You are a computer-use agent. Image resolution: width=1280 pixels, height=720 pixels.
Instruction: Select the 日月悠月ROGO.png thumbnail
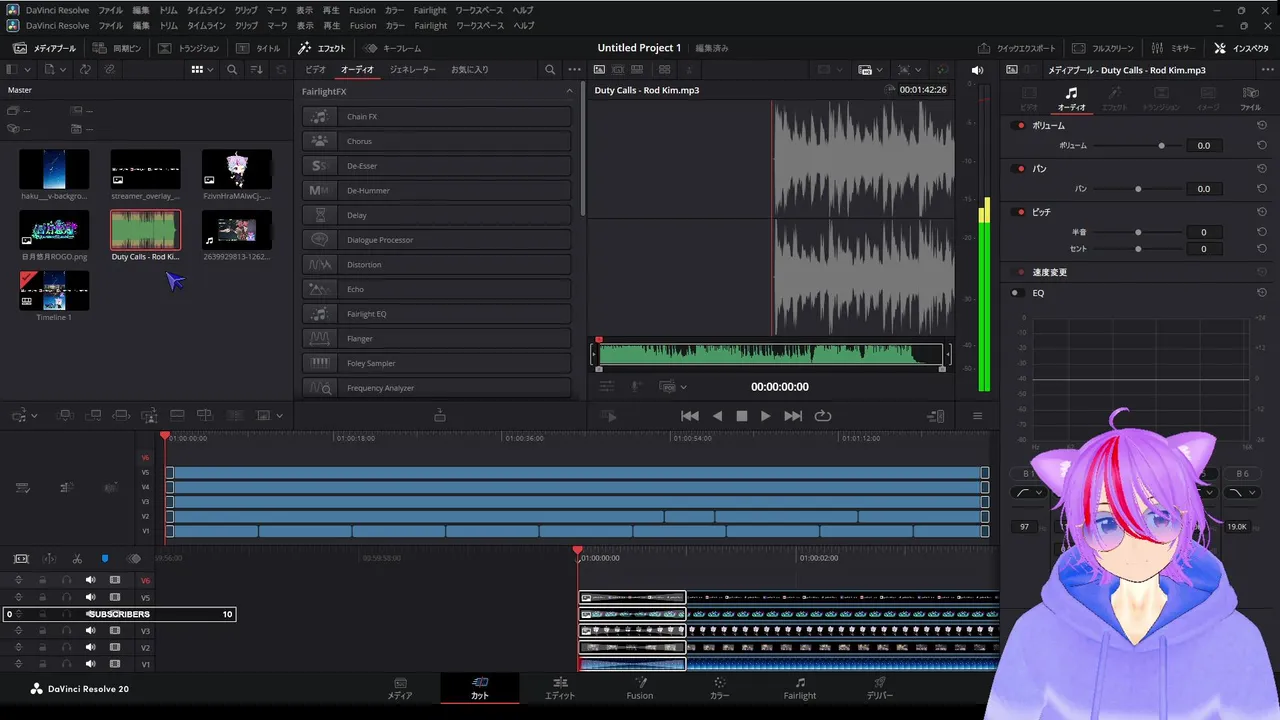tap(54, 230)
